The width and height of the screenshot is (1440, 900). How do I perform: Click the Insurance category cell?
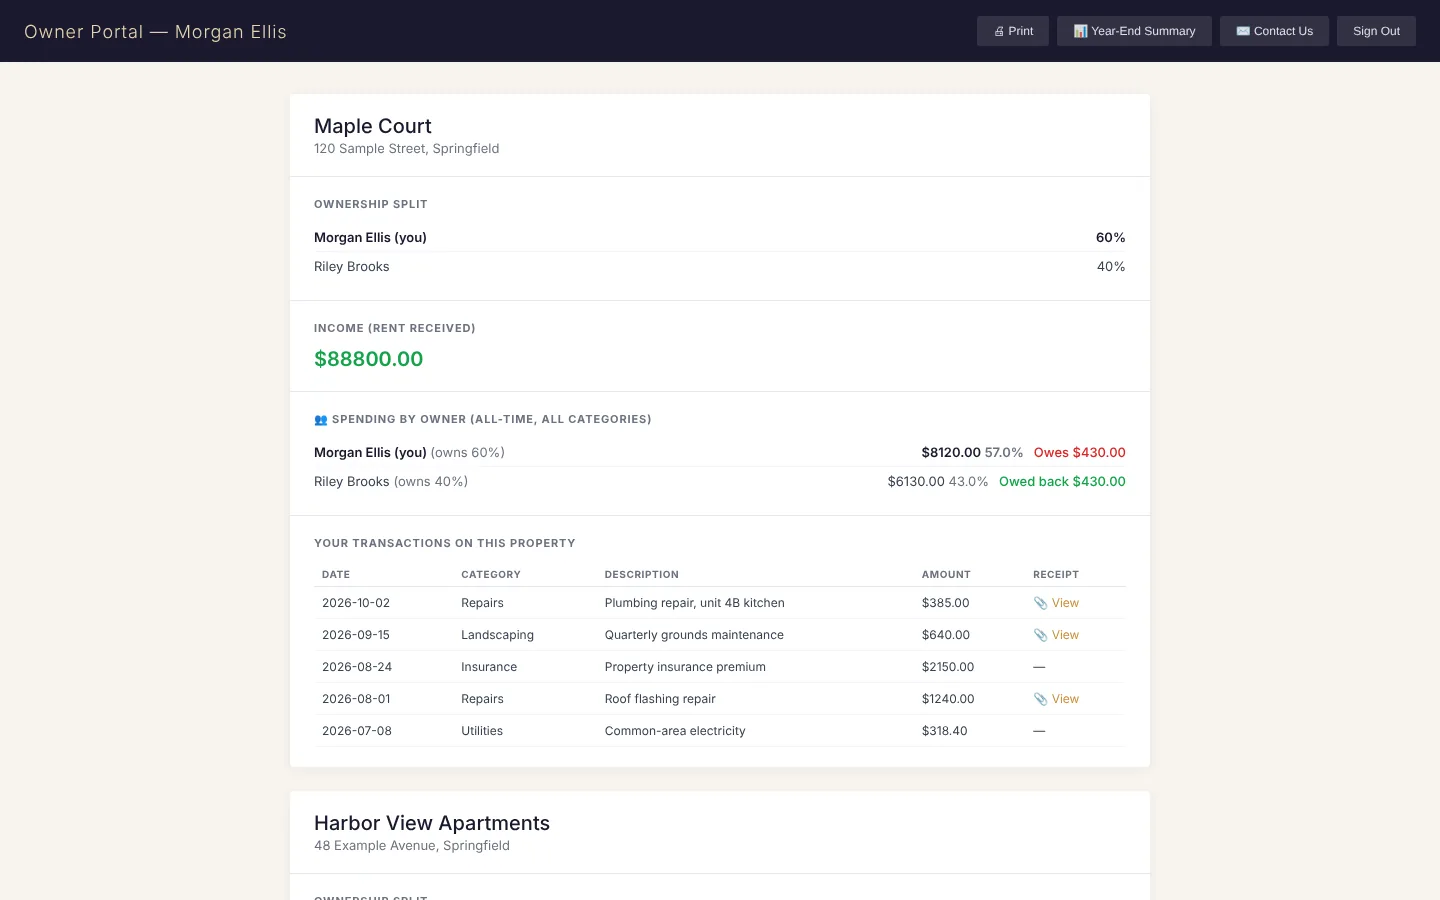[489, 667]
